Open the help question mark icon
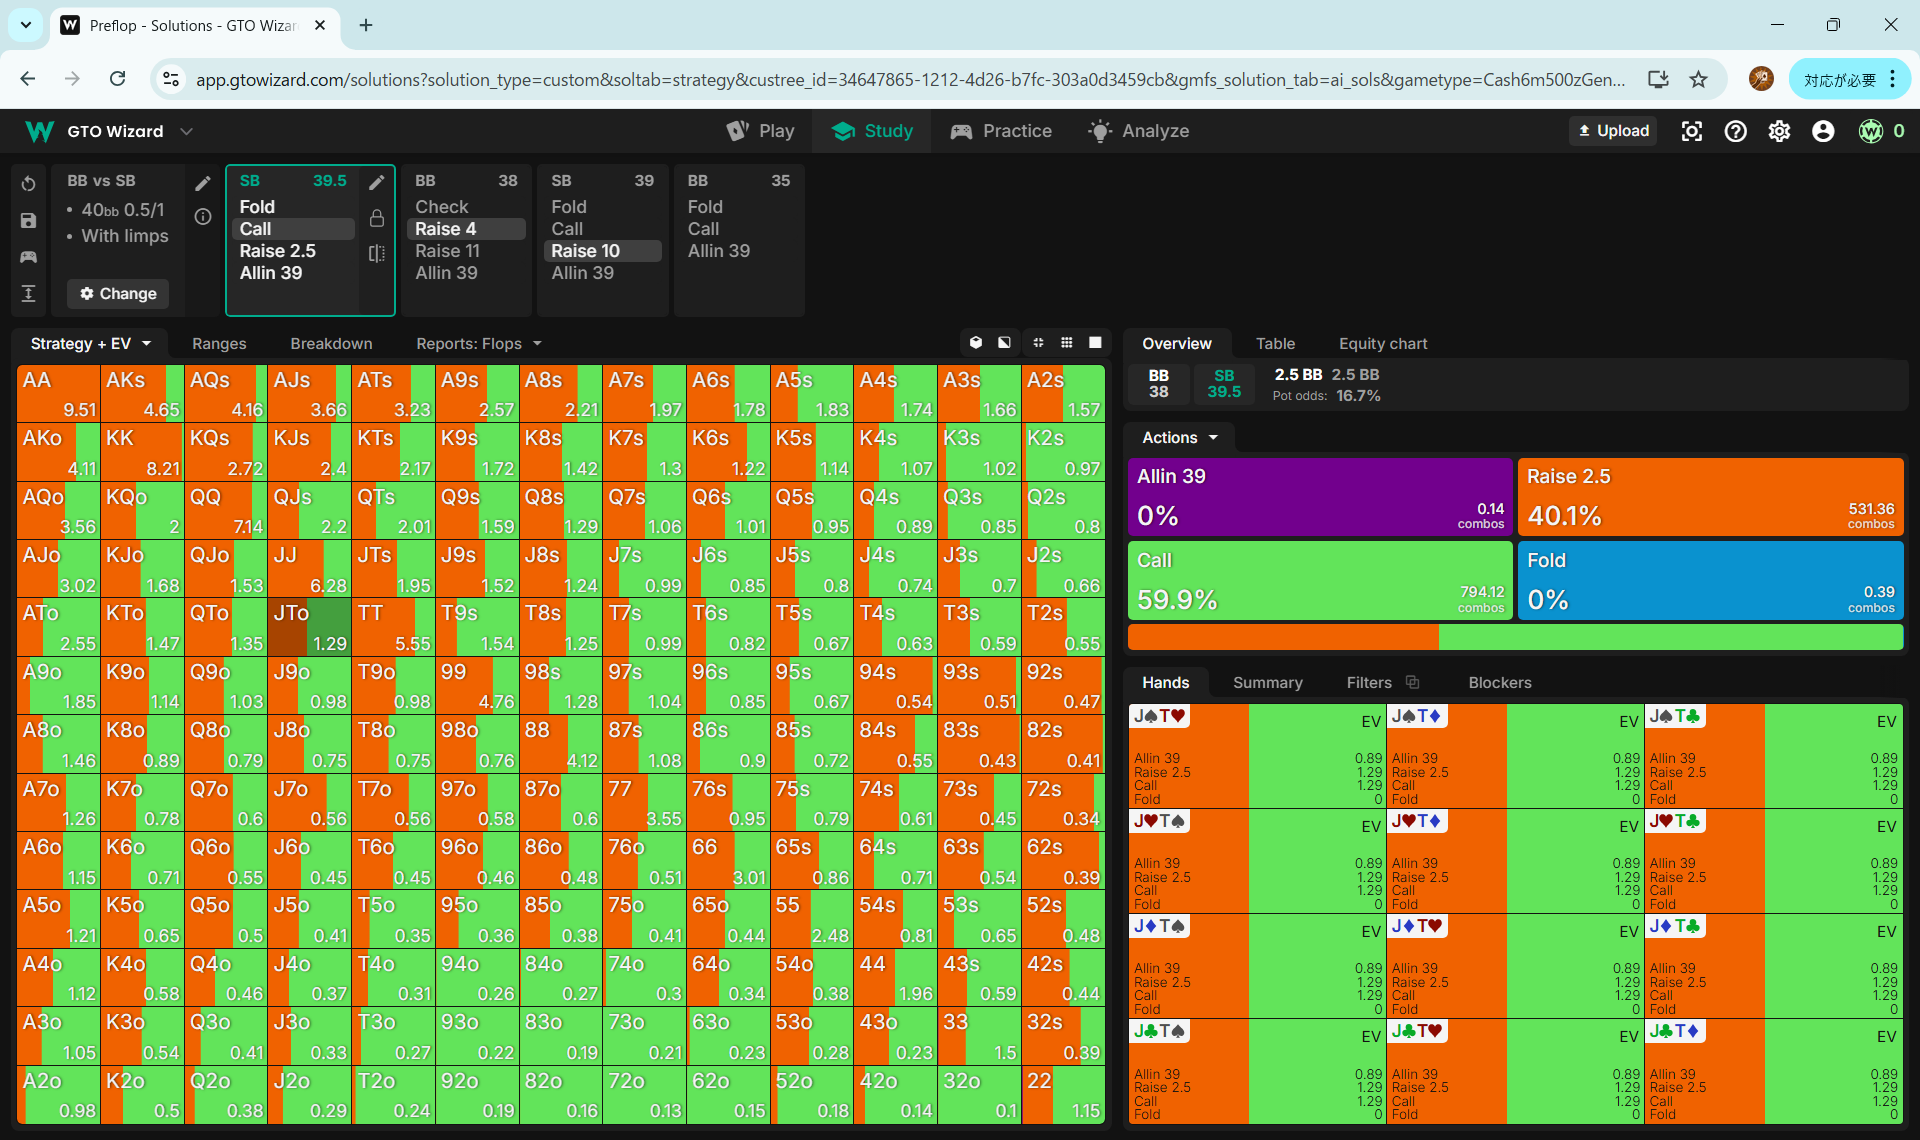 tap(1735, 131)
